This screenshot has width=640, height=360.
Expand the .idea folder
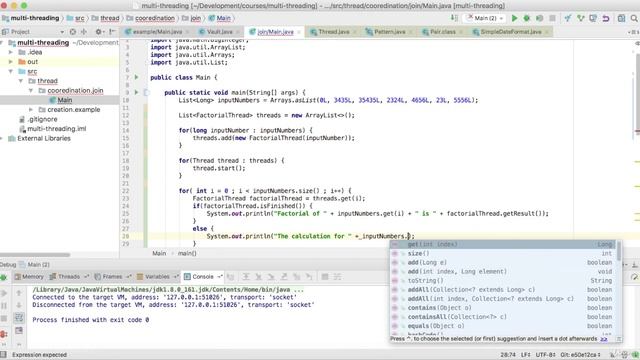11,52
